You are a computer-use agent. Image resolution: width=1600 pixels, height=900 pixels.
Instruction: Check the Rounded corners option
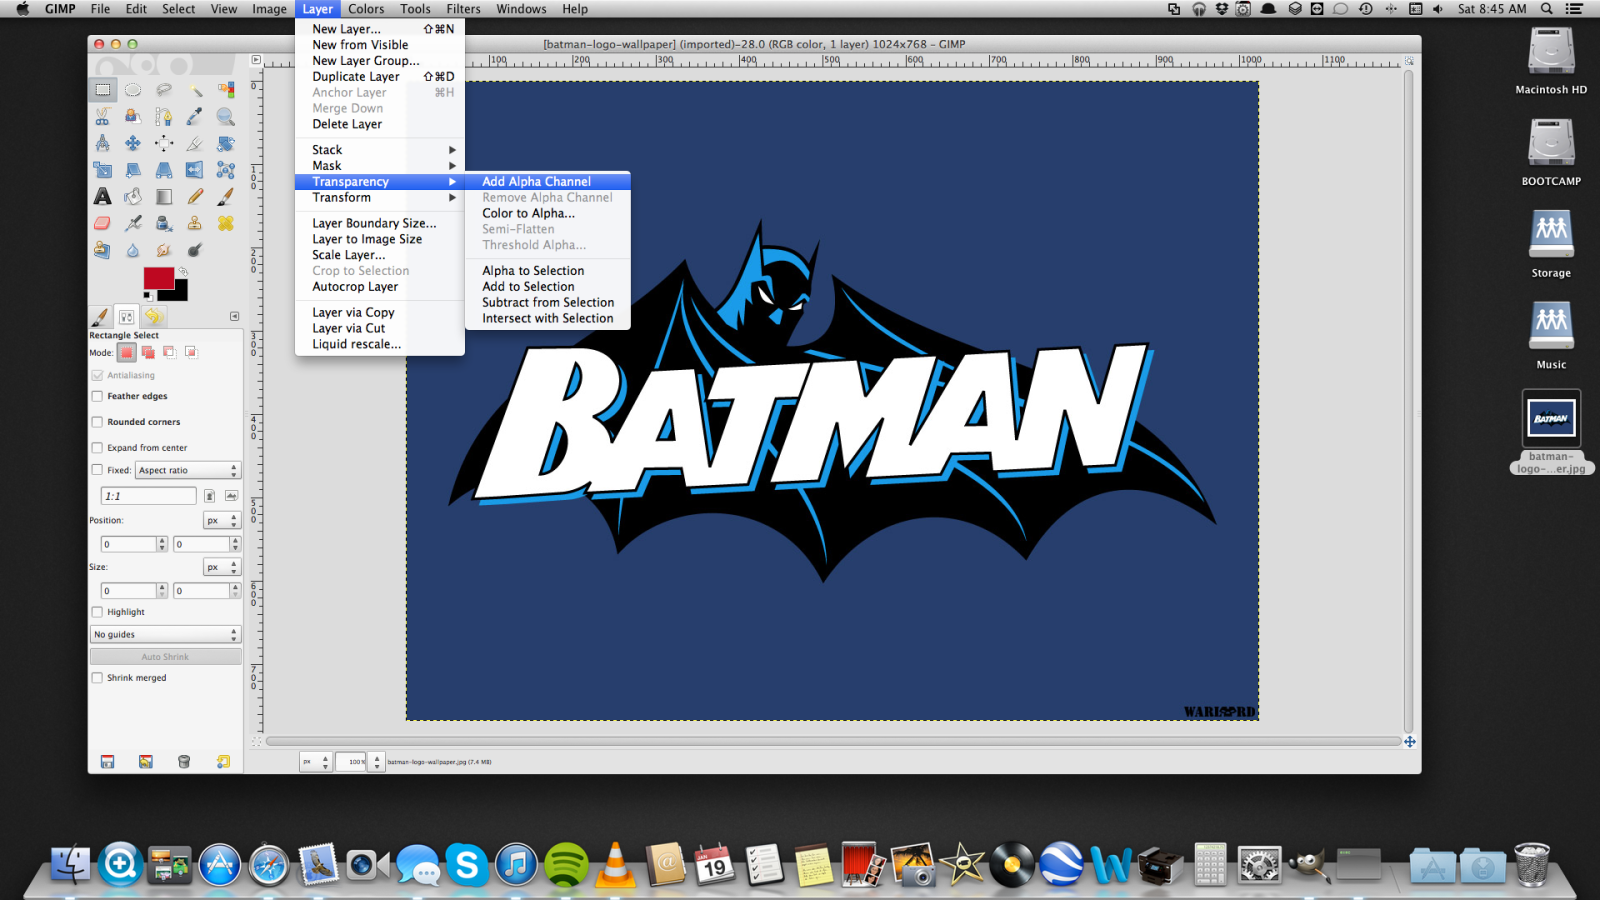[98, 423]
